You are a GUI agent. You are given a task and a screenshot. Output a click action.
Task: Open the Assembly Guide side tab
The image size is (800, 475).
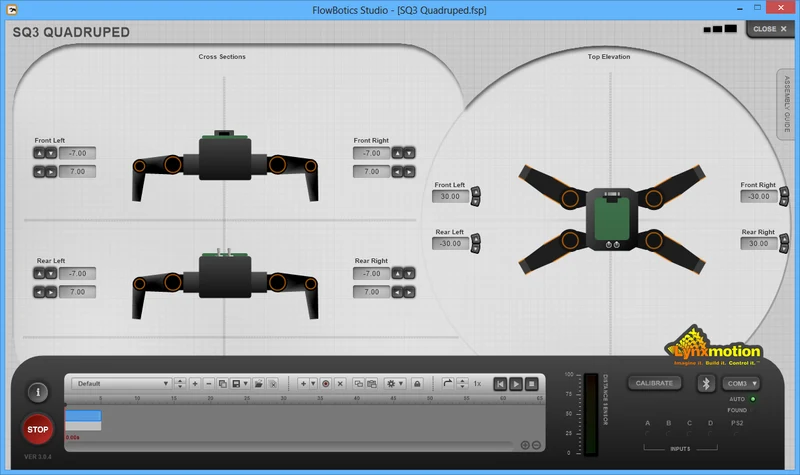(787, 104)
